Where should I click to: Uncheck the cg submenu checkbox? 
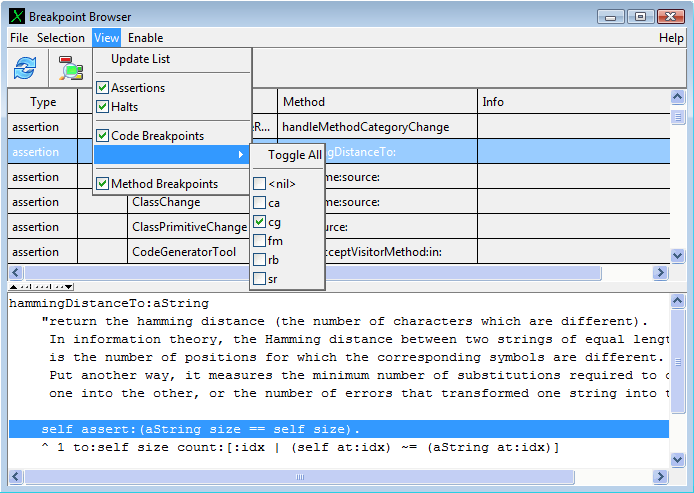point(260,222)
